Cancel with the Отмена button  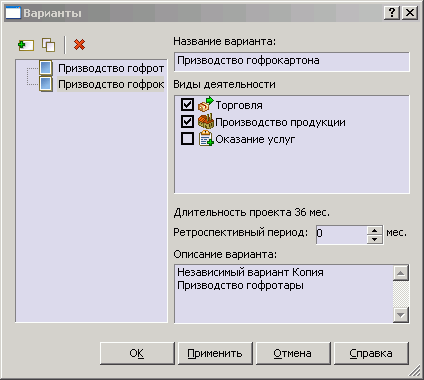pyautogui.click(x=293, y=353)
